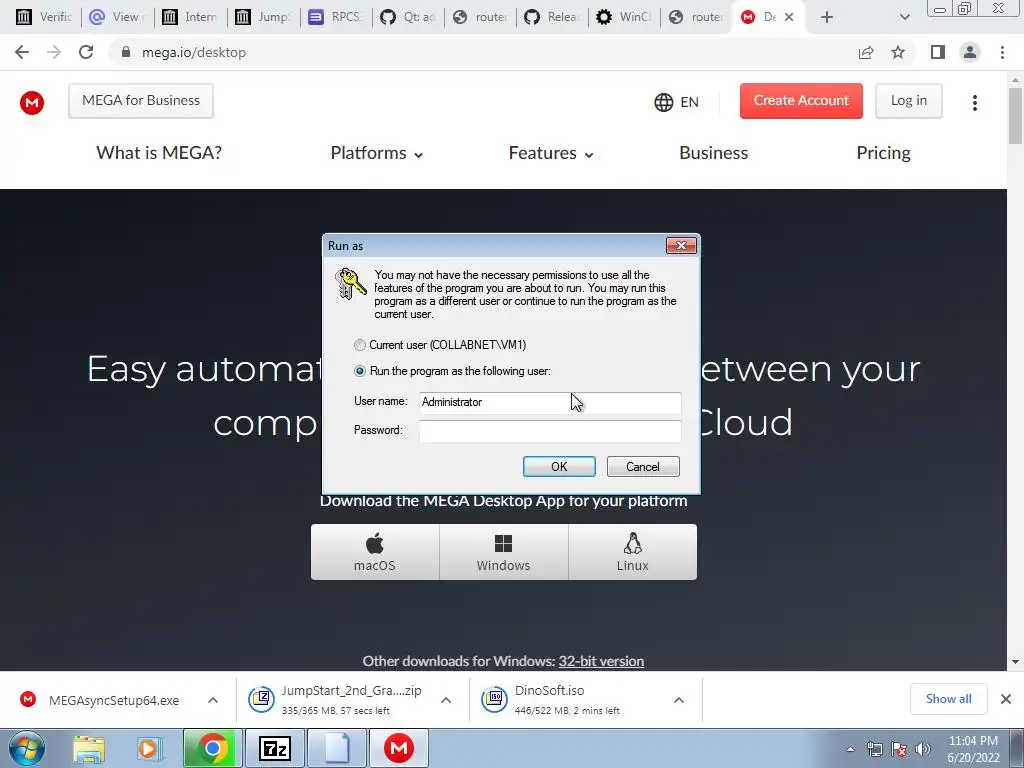Image resolution: width=1024 pixels, height=768 pixels.
Task: Open the language selector globe icon
Action: 664,103
